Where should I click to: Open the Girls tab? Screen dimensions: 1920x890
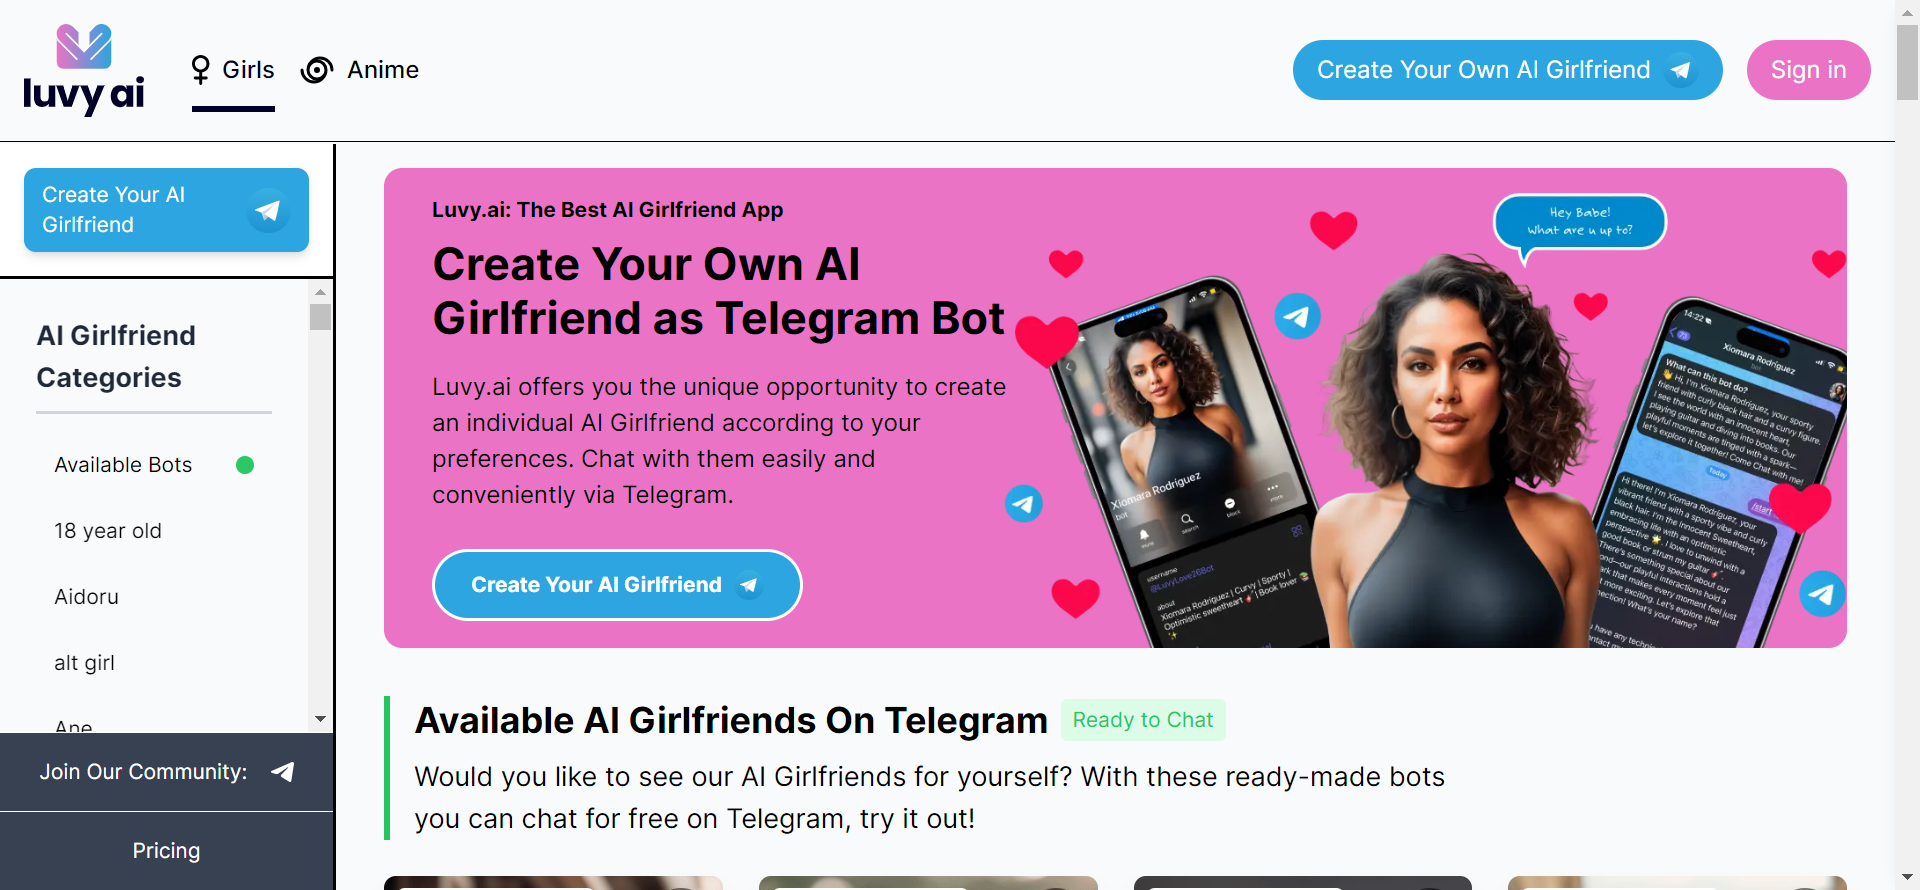pos(233,70)
